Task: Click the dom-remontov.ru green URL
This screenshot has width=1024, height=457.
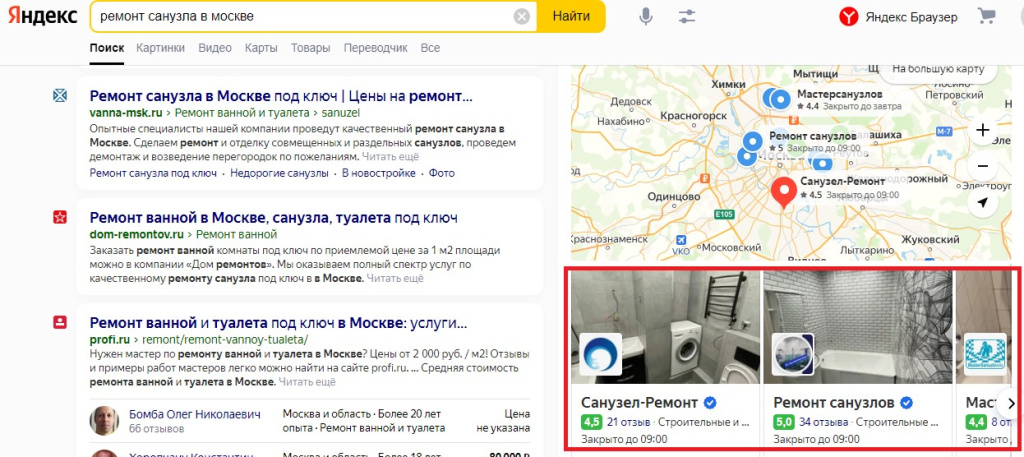Action: tap(136, 234)
